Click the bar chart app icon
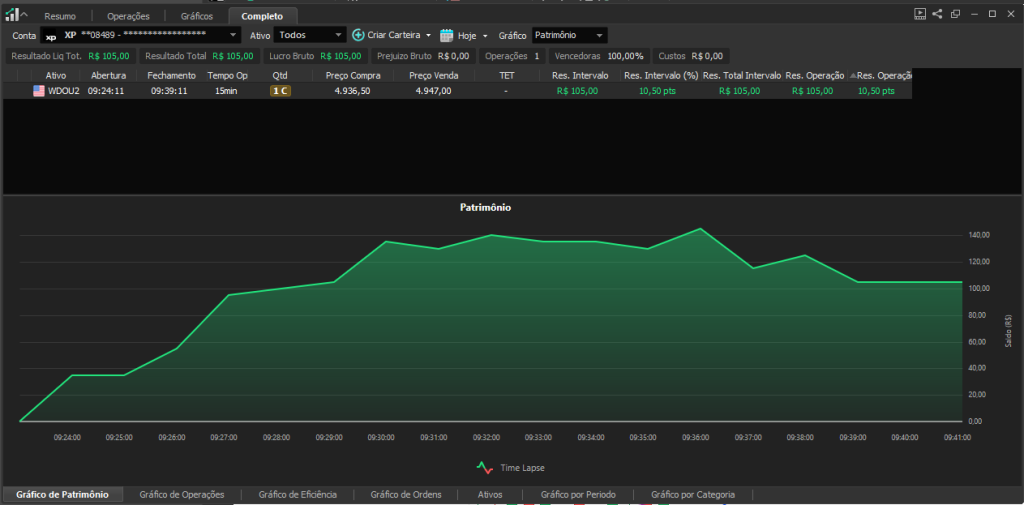 (12, 15)
